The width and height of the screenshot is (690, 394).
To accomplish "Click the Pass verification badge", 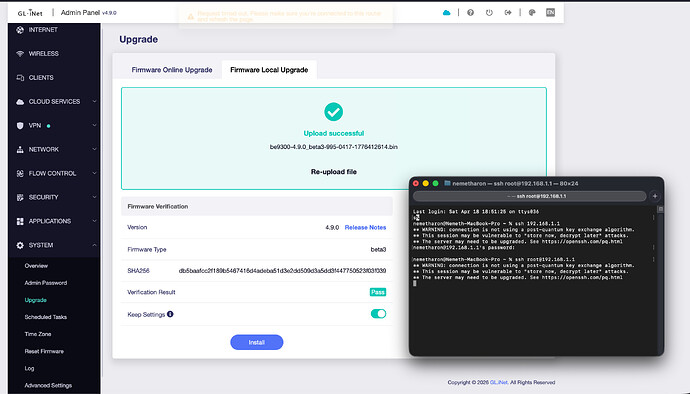I will click(x=378, y=292).
